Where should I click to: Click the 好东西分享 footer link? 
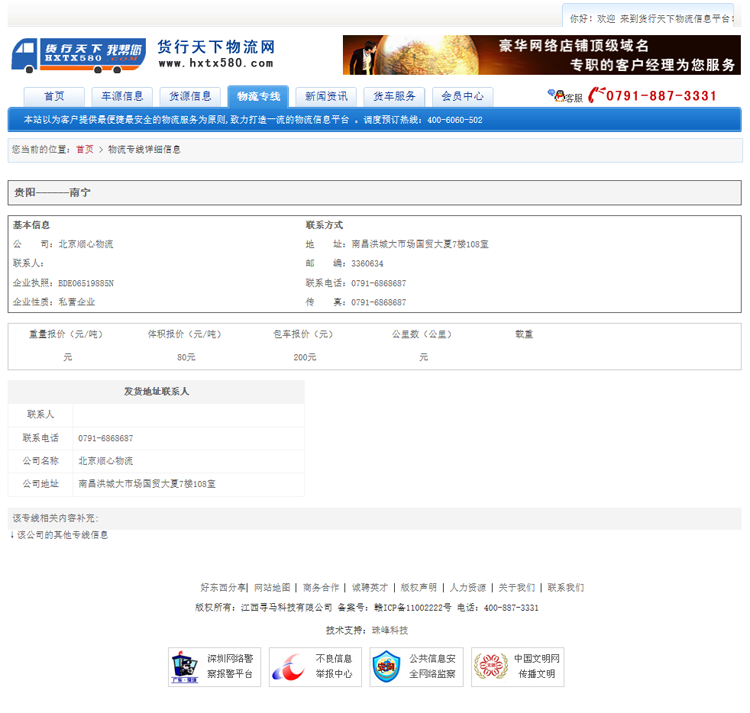222,587
